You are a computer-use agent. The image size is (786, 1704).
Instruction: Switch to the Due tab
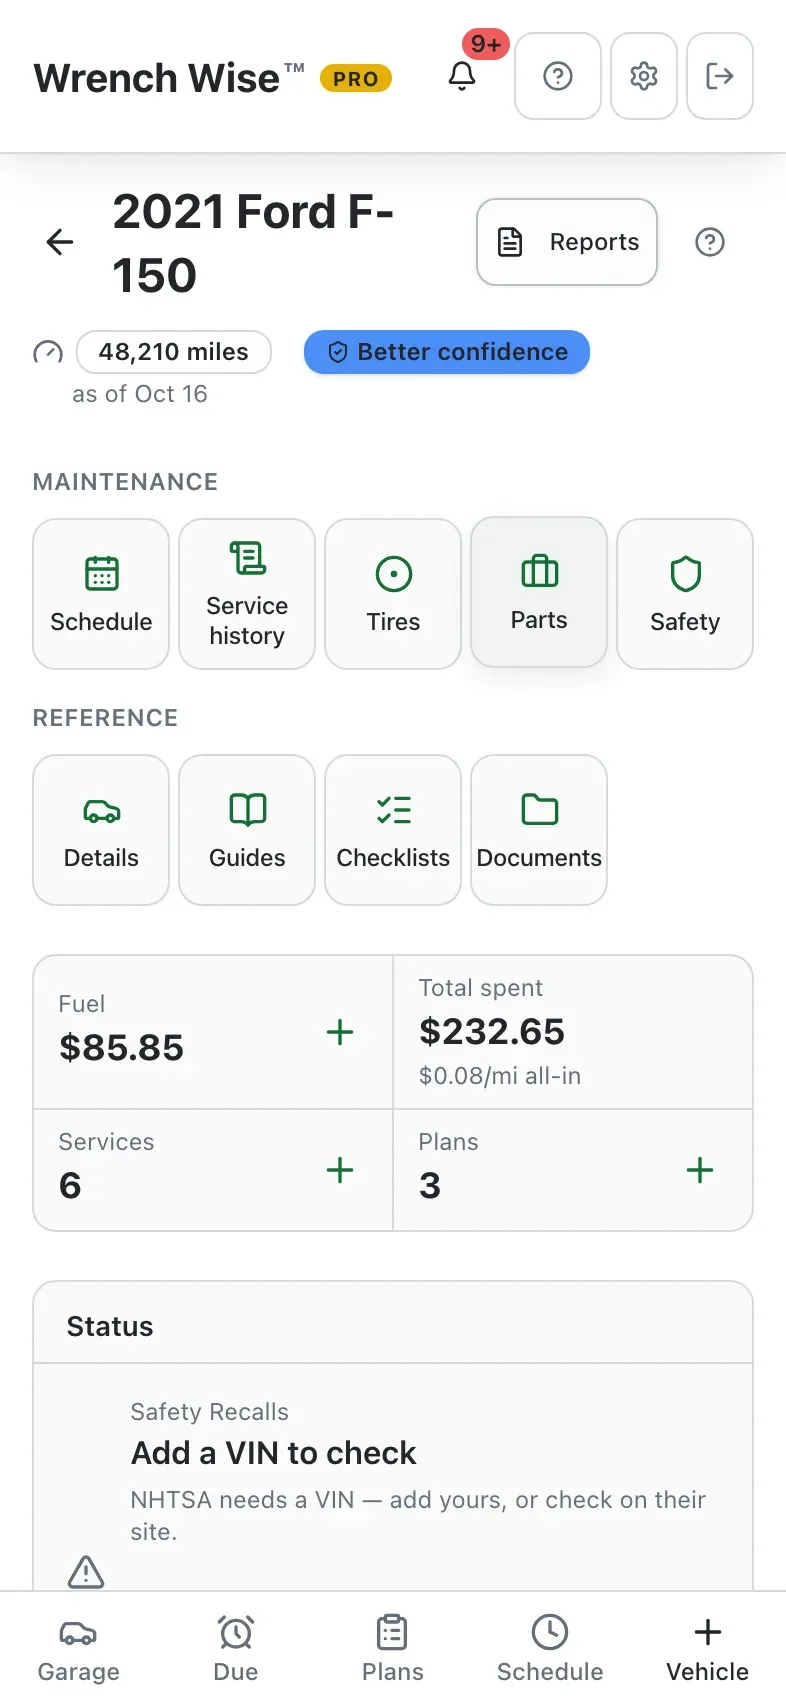(x=236, y=1648)
